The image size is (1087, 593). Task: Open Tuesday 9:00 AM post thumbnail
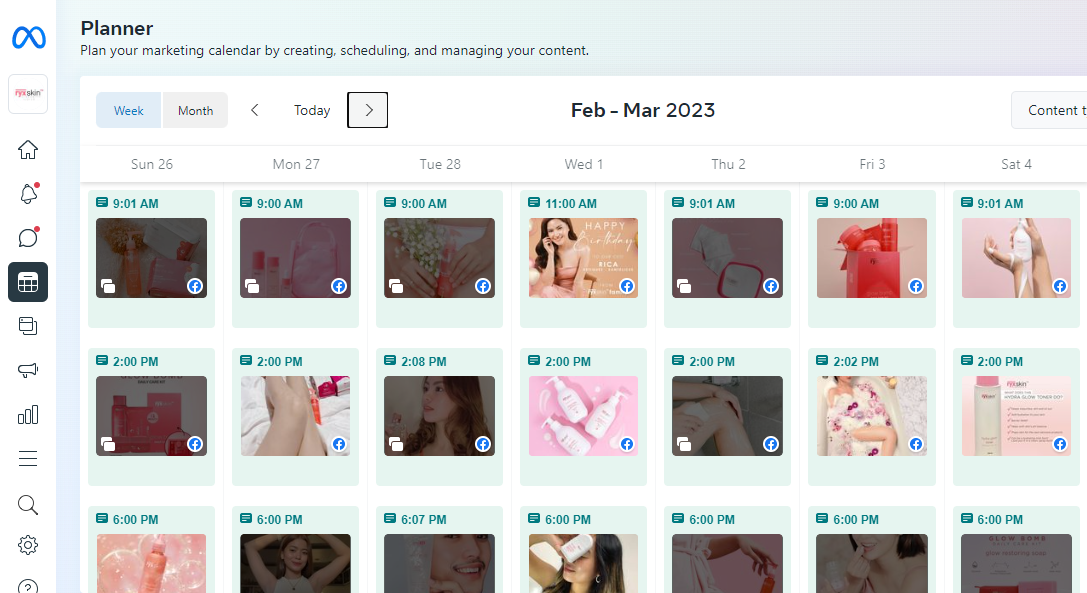[440, 258]
